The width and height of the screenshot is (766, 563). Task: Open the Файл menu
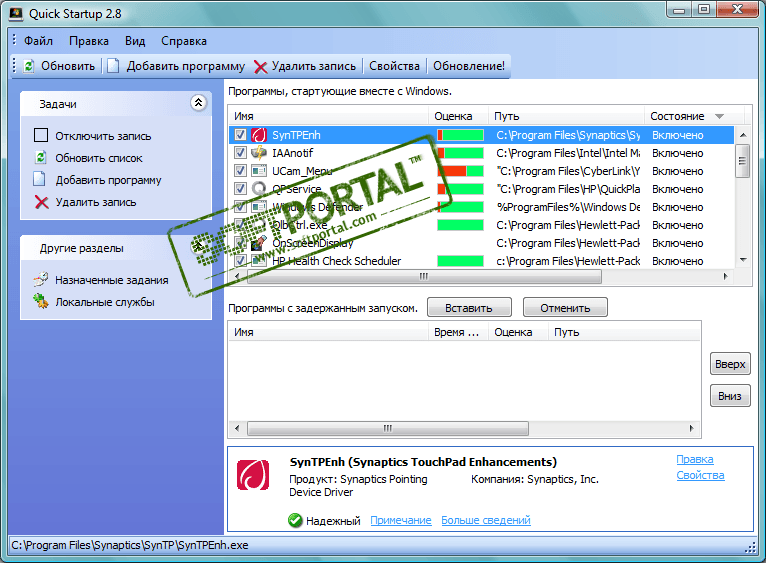[39, 41]
